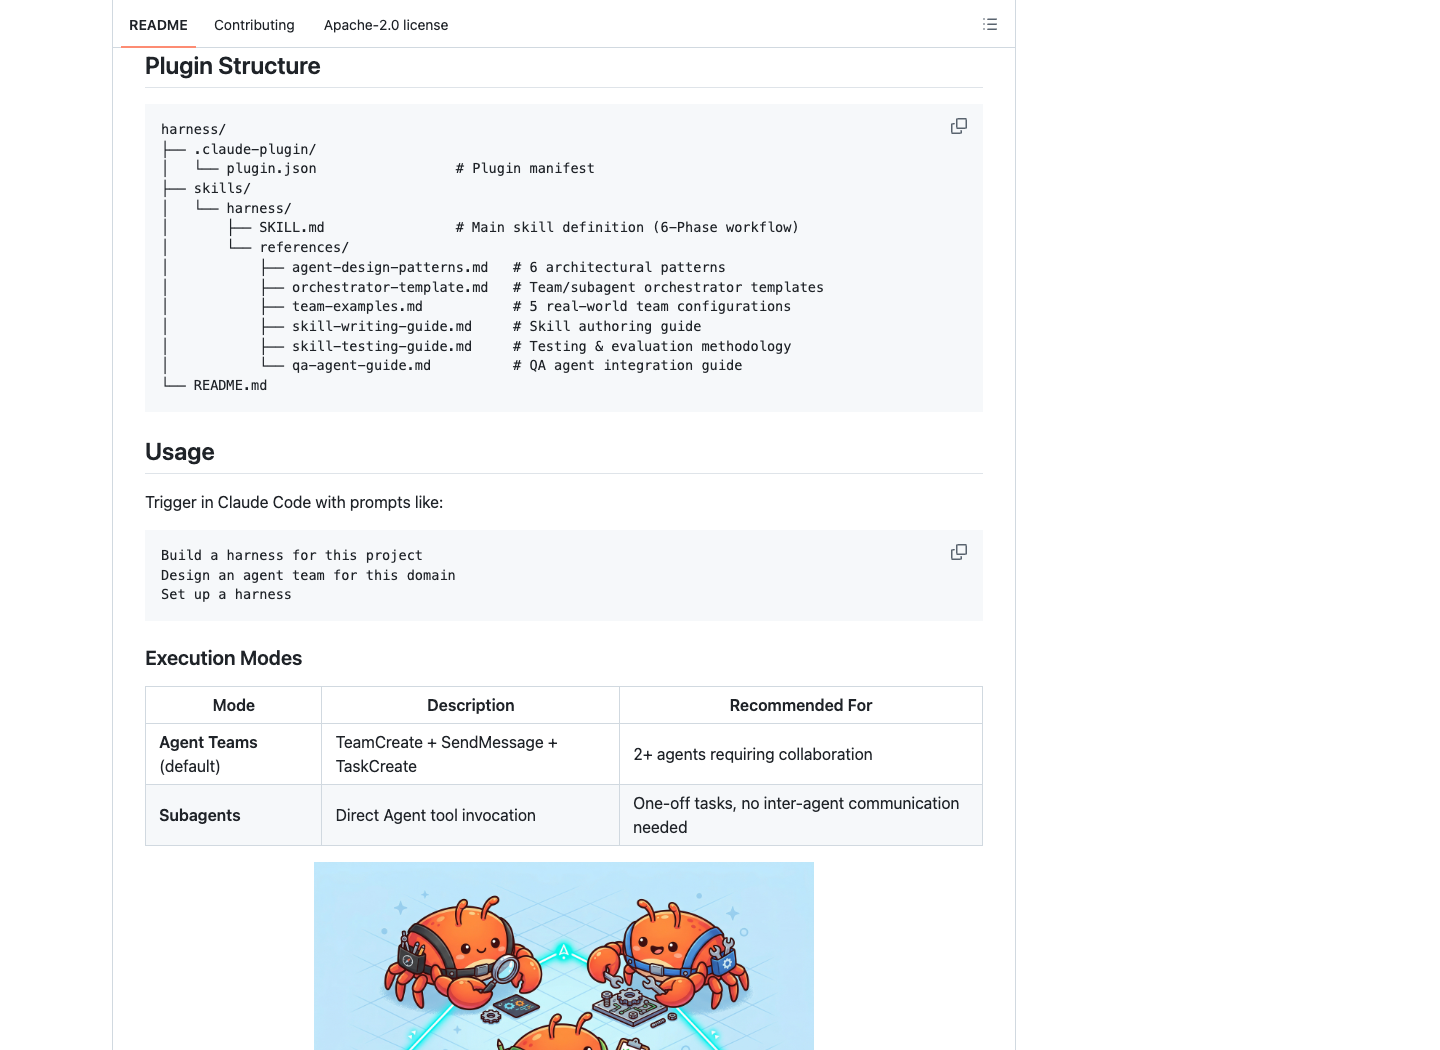Switch to the README tab
1440x1050 pixels.
158,25
